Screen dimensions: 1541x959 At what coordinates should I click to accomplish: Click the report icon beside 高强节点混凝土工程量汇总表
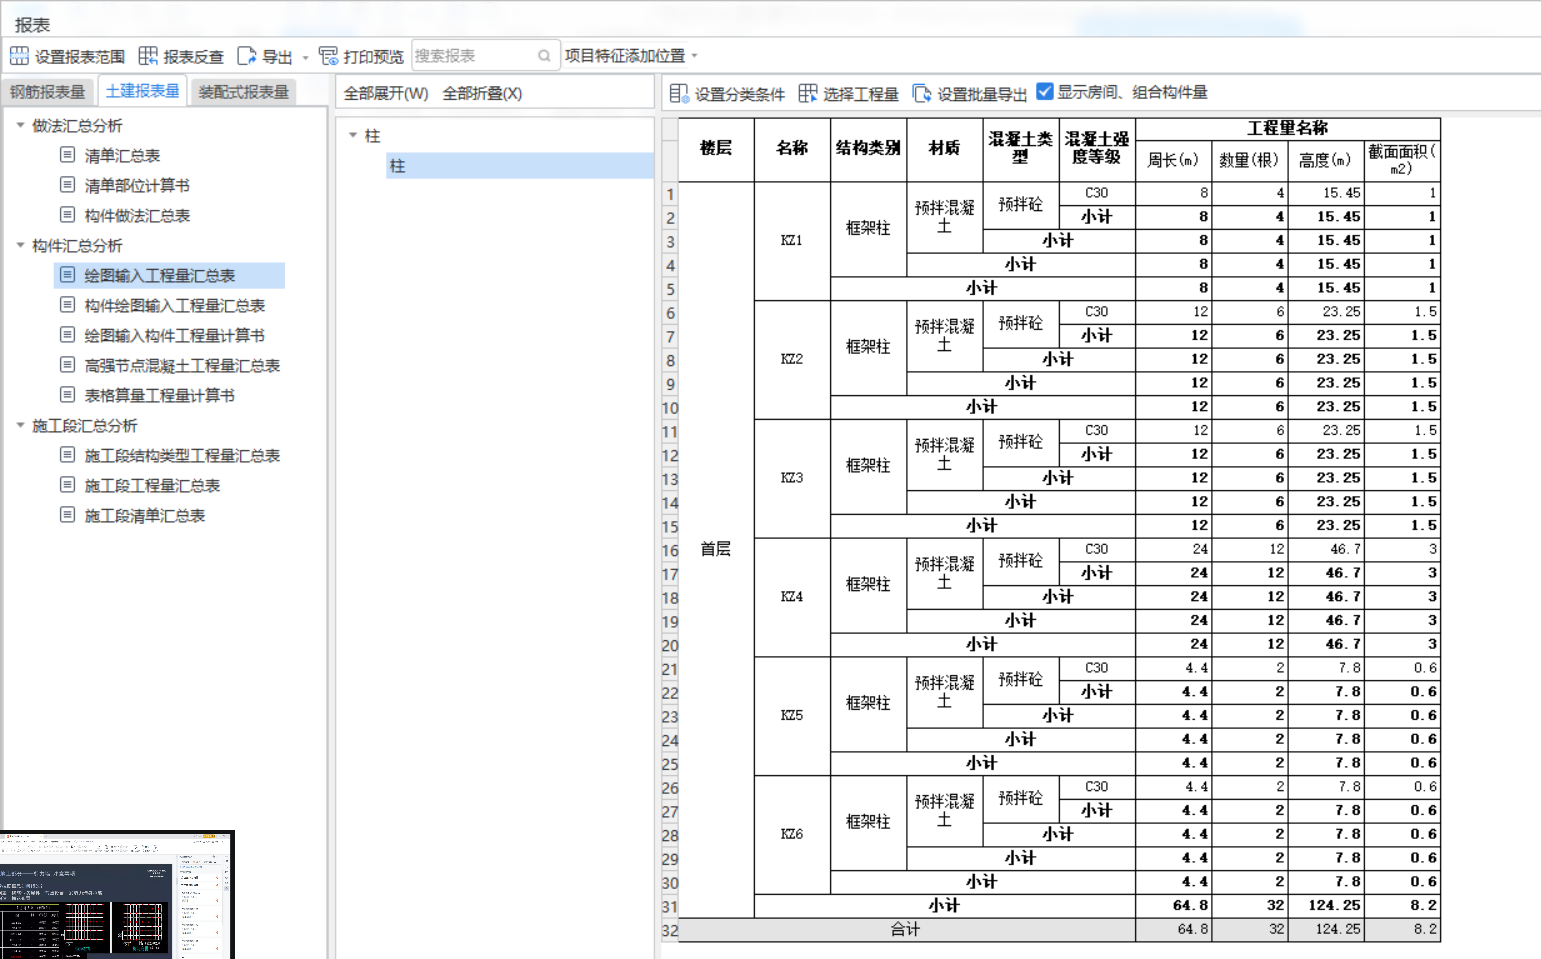click(67, 364)
